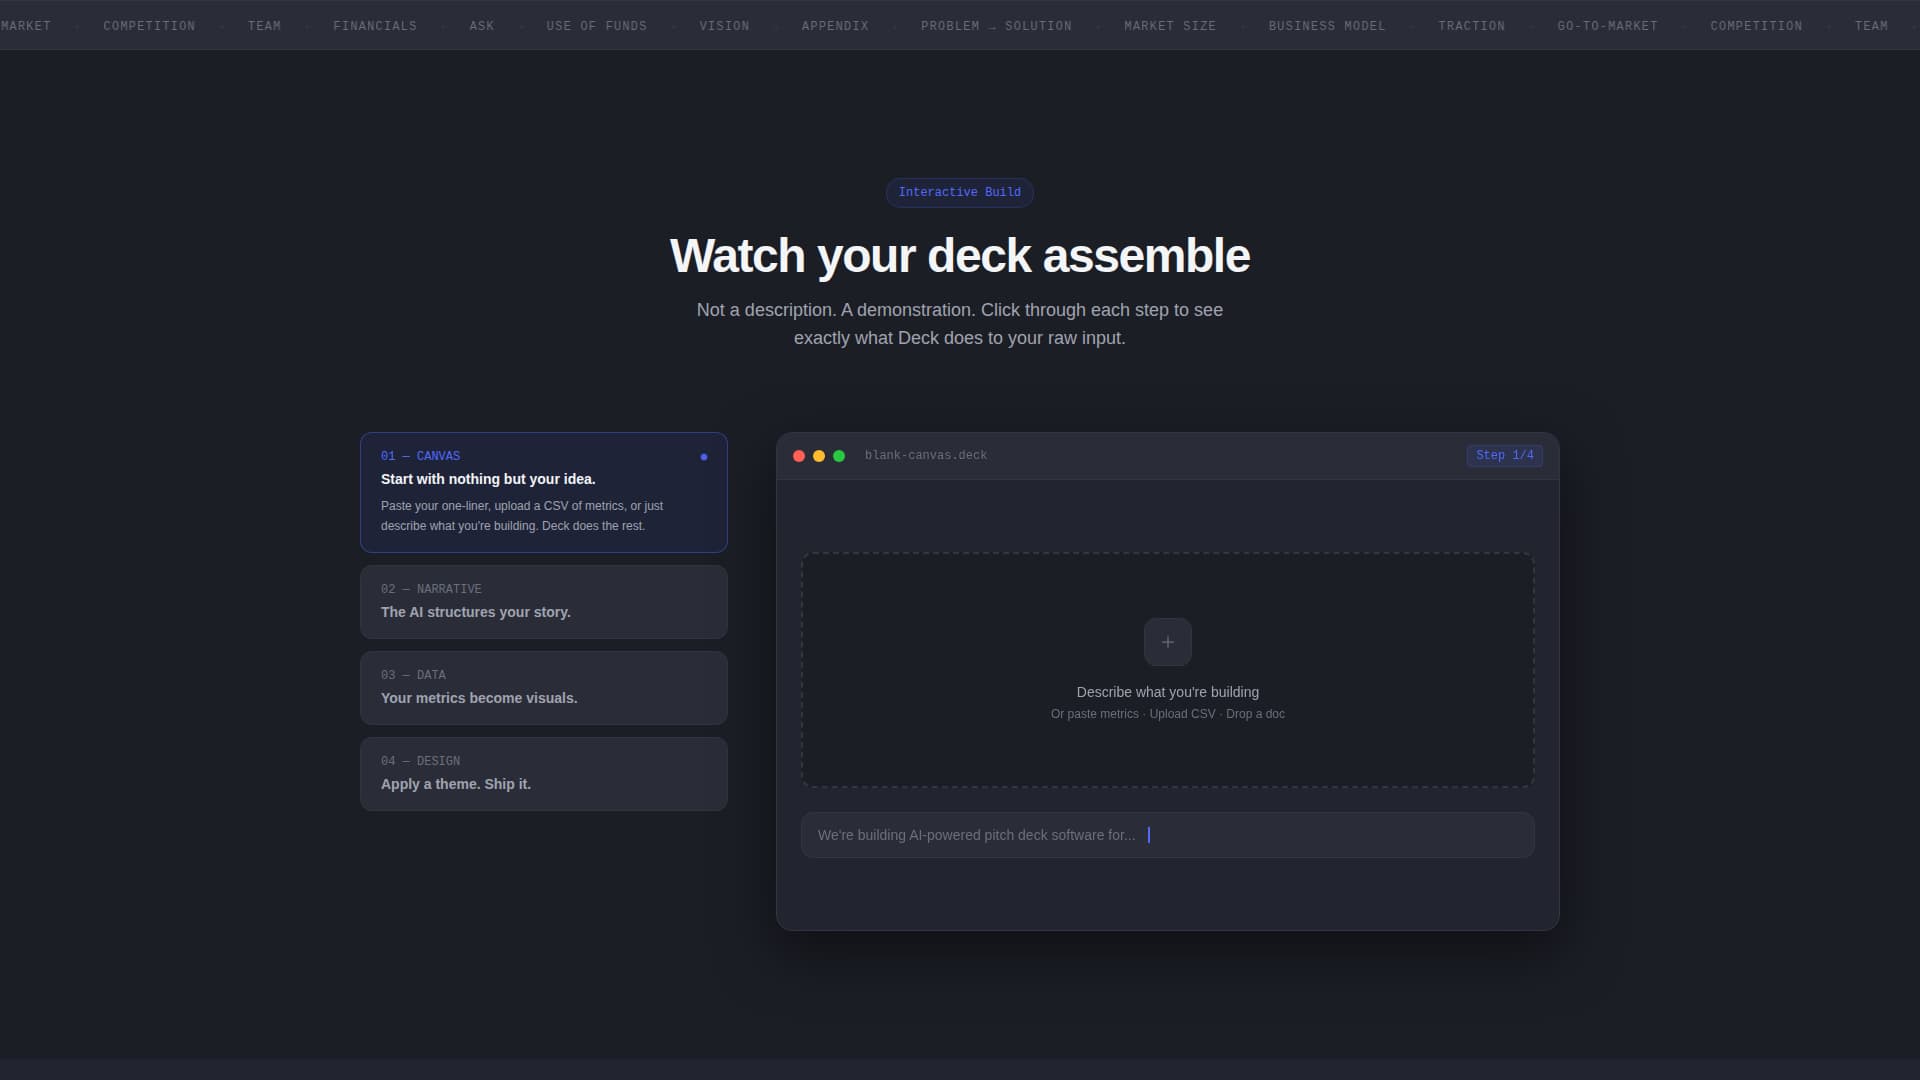Click the Interactive Build badge

pos(960,192)
